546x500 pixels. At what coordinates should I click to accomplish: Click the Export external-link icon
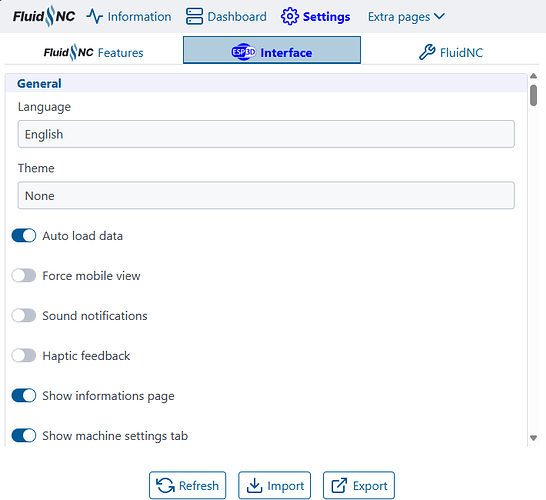coord(339,485)
